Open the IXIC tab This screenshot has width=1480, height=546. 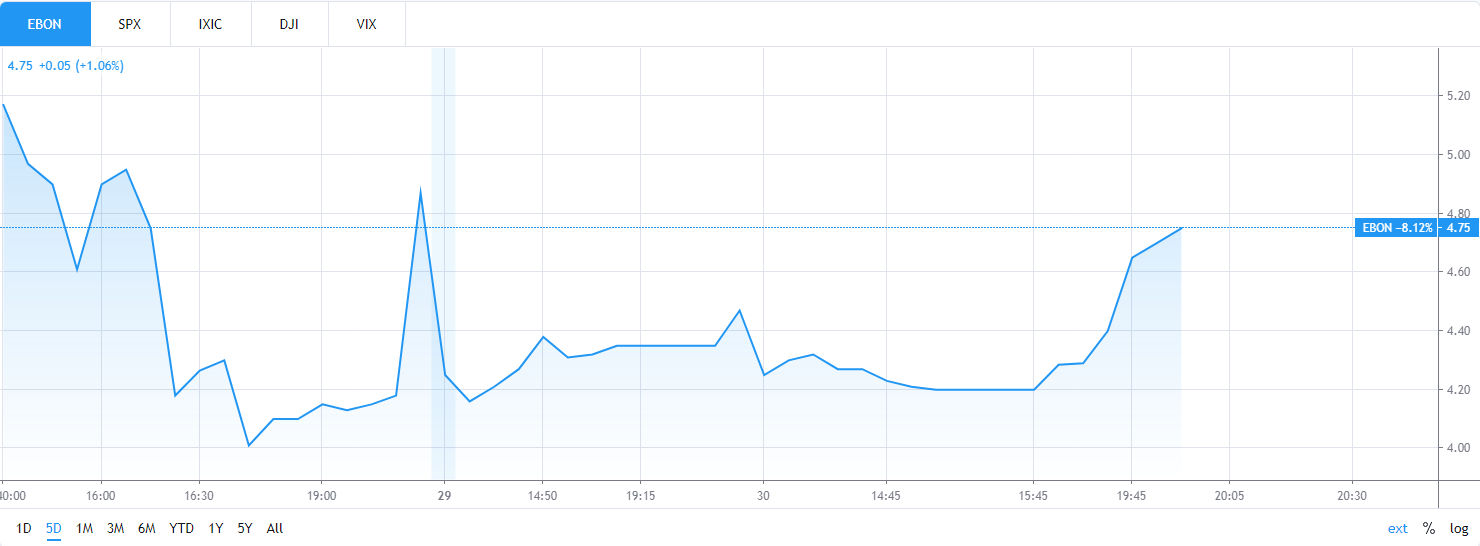(x=211, y=24)
